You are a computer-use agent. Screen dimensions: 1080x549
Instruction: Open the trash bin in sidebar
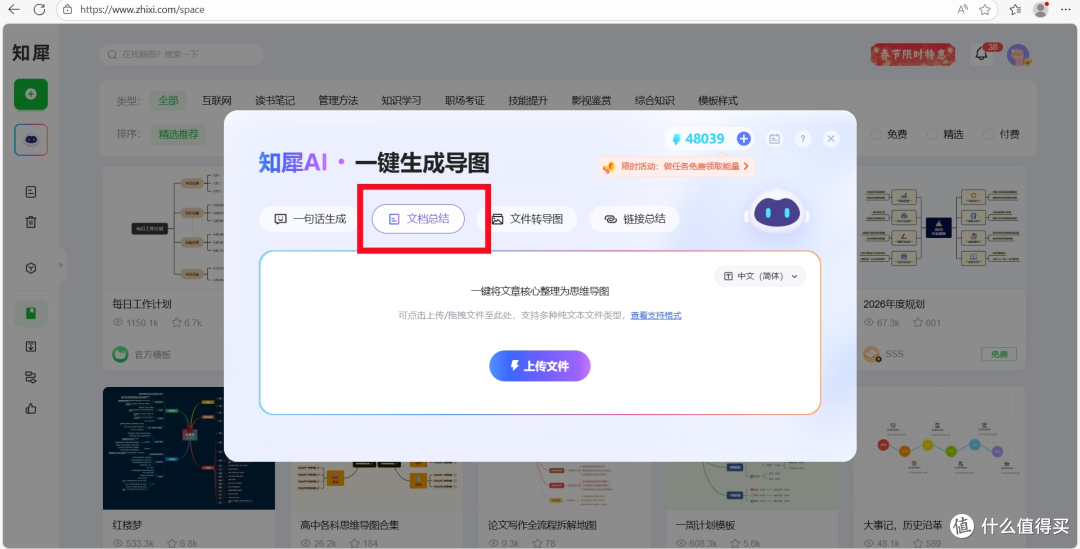point(31,222)
